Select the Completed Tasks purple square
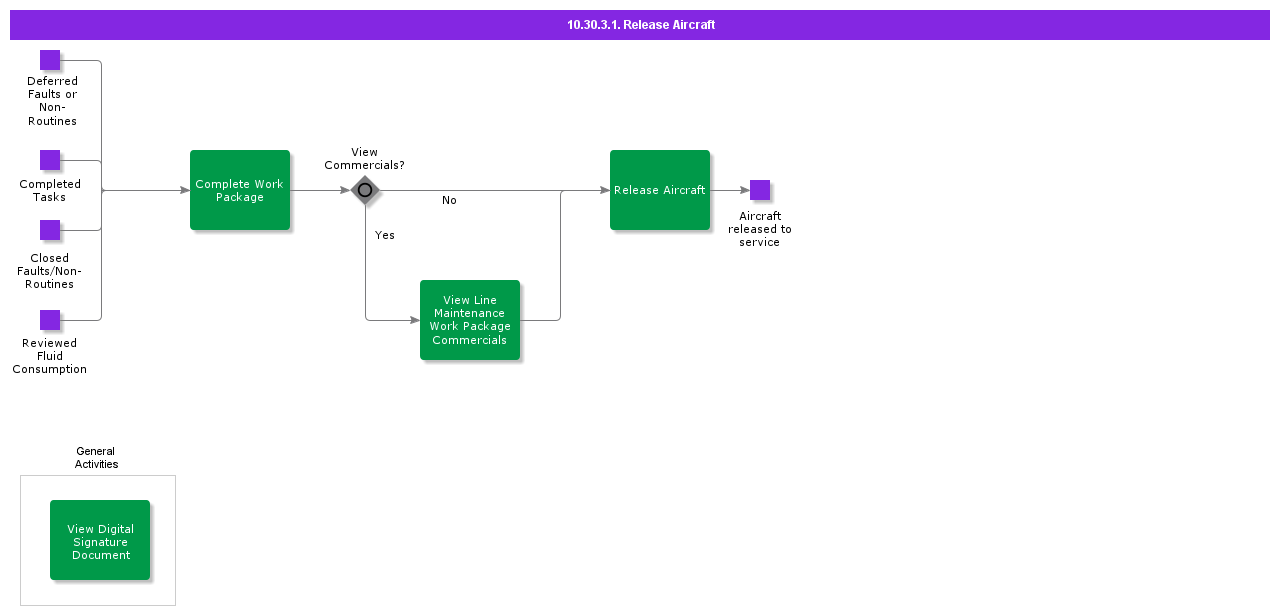This screenshot has width=1280, height=615. 50,160
